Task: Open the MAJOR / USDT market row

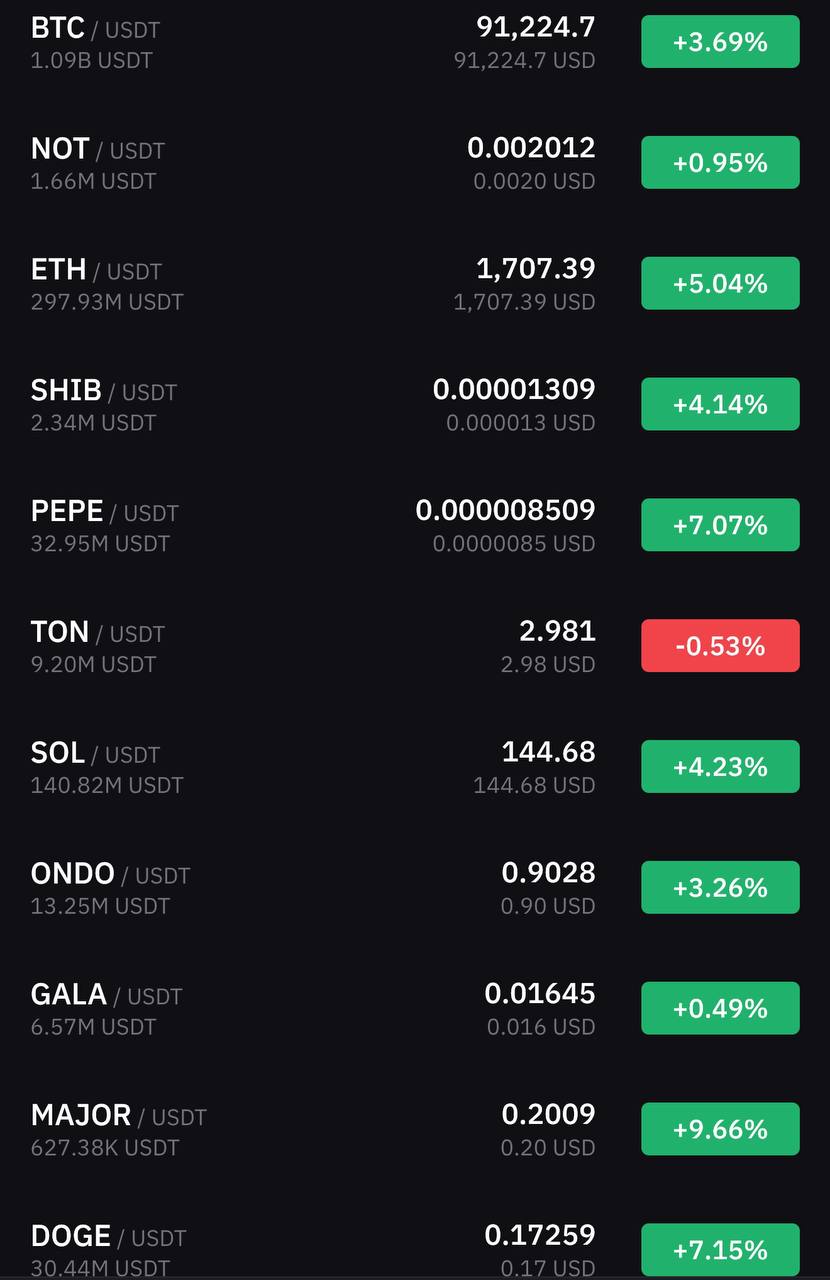Action: pos(415,1131)
